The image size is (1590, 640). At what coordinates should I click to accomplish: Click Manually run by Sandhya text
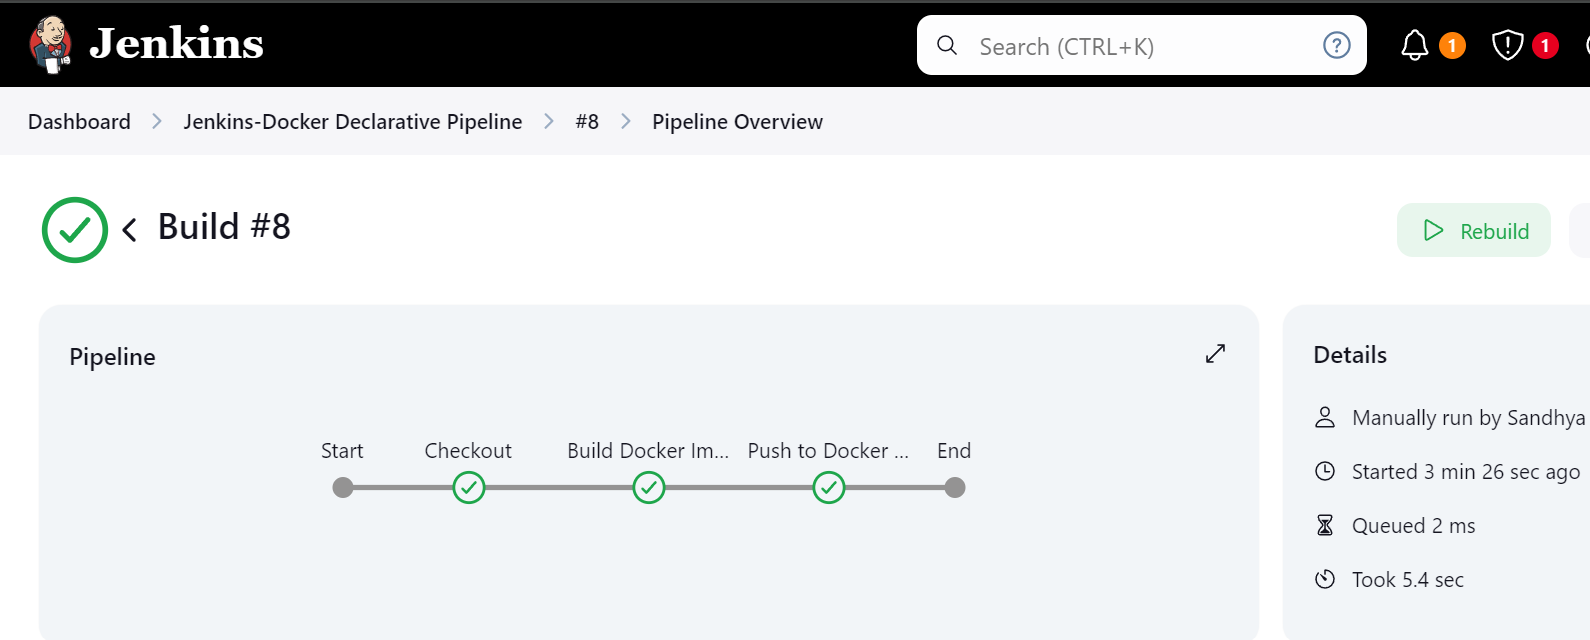(1468, 418)
